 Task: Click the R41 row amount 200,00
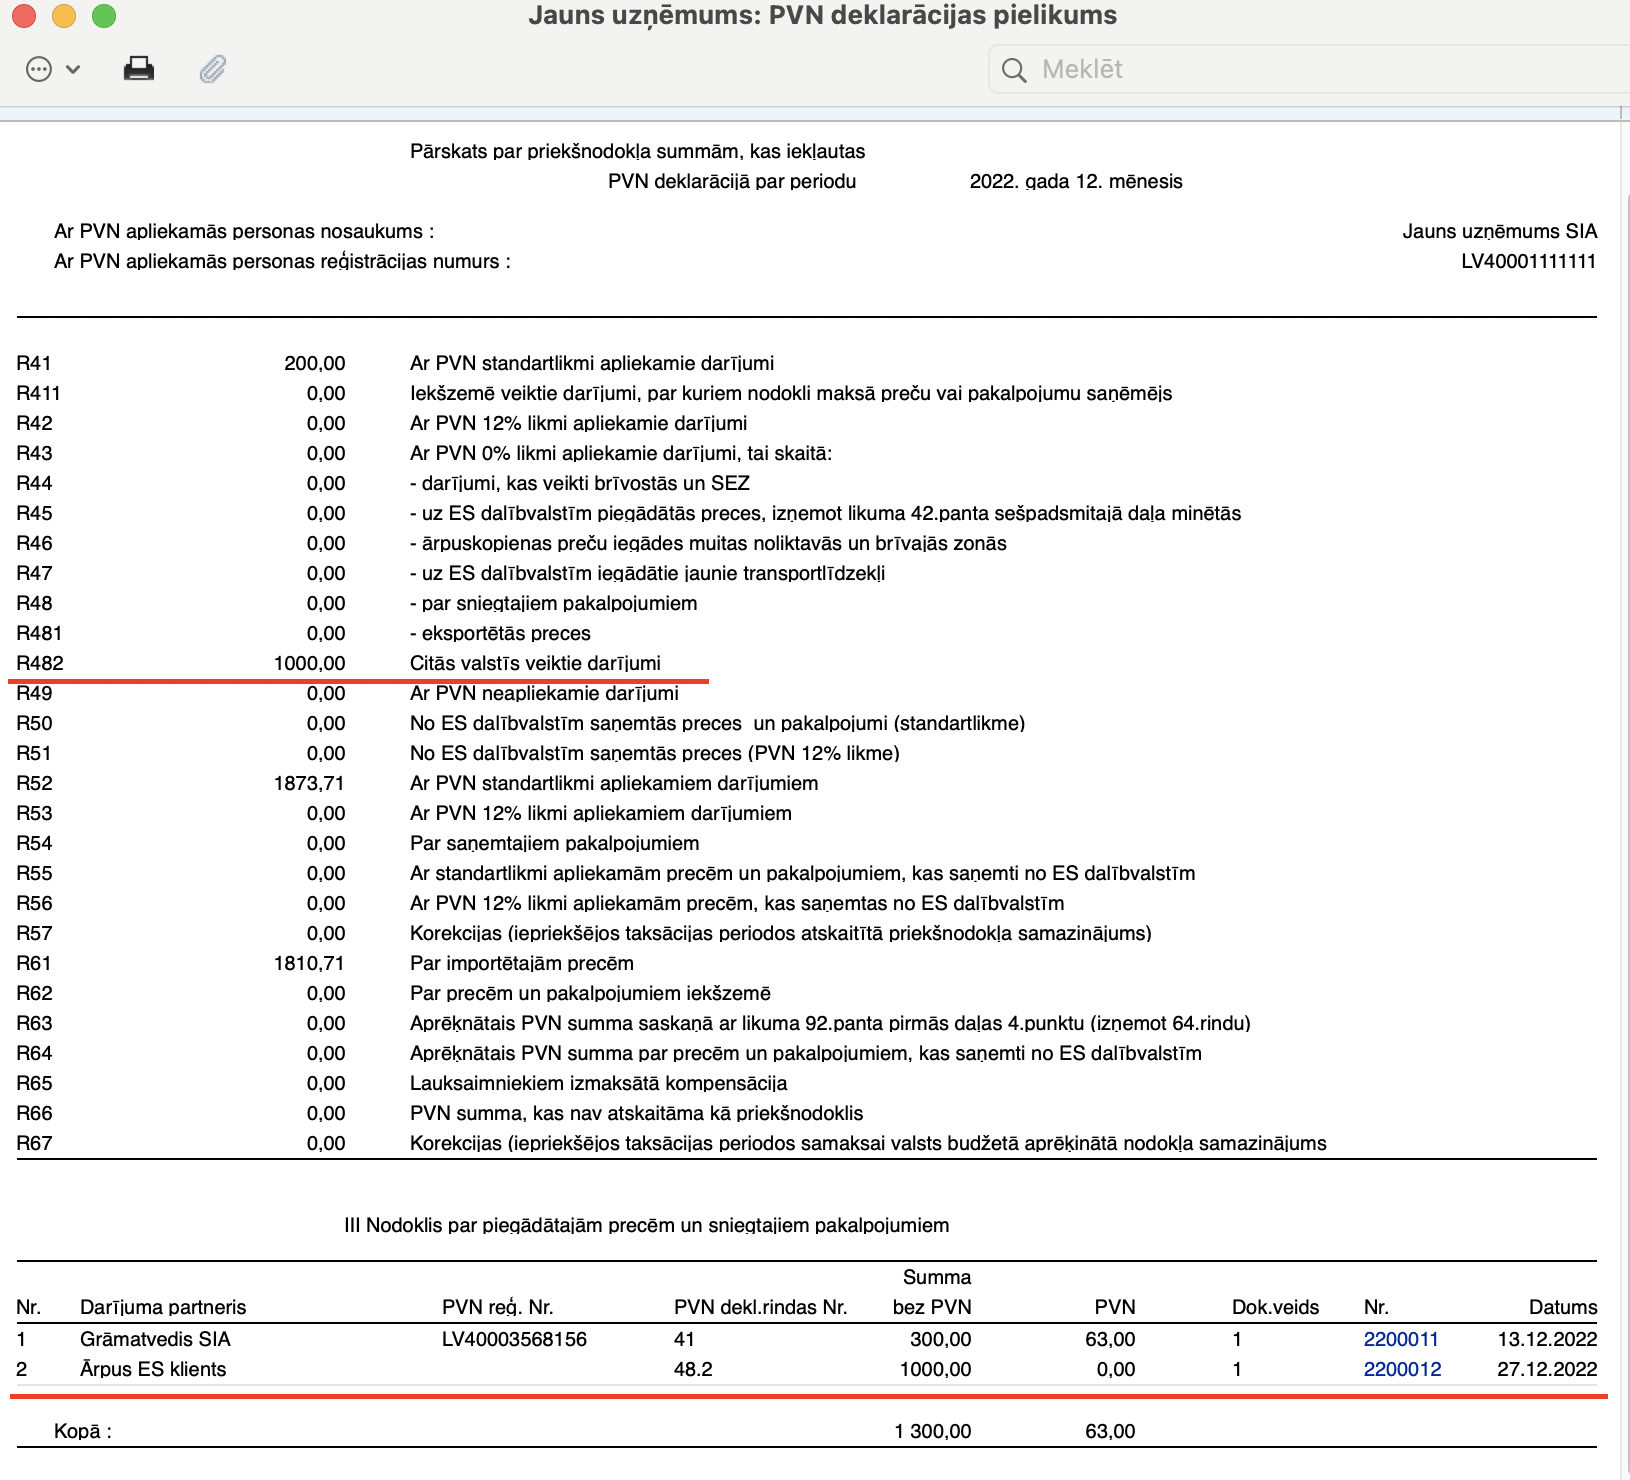click(x=314, y=363)
